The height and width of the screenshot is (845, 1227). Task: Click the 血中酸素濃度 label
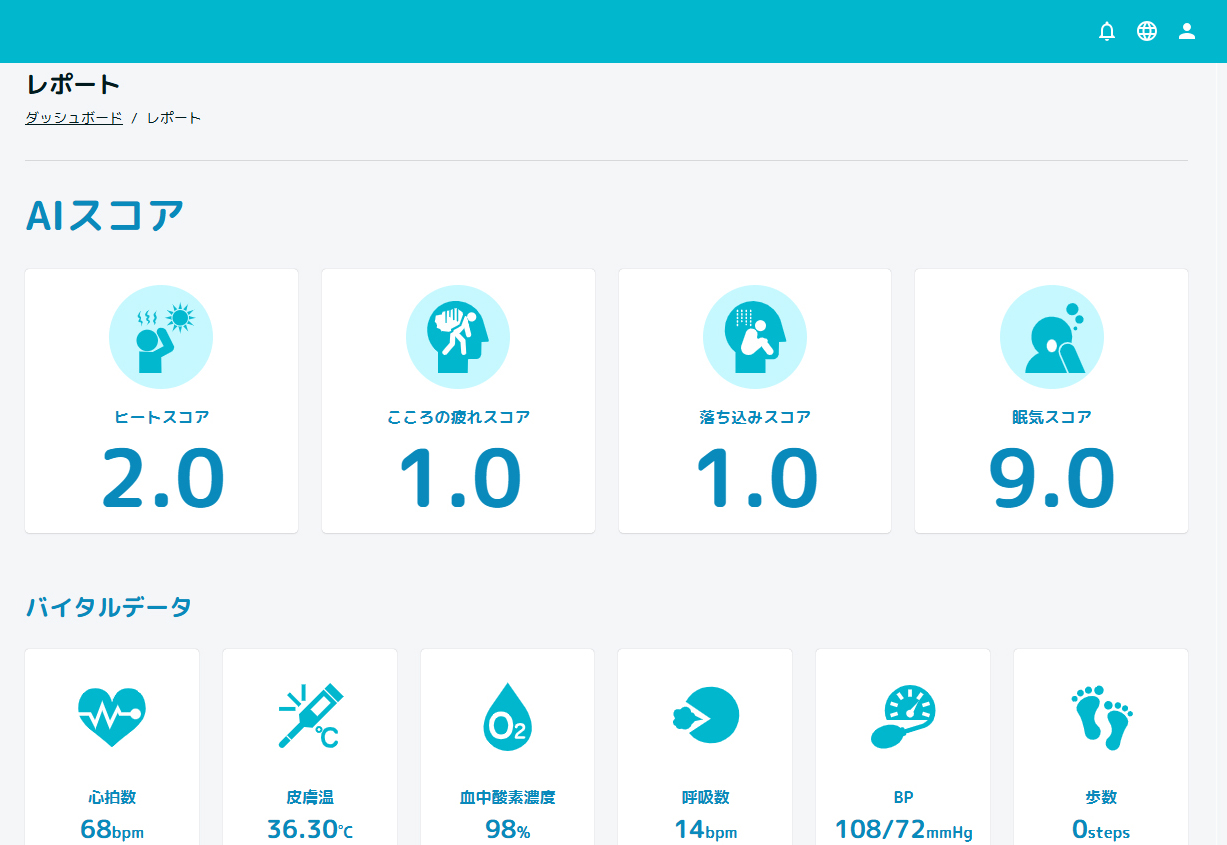[x=508, y=797]
